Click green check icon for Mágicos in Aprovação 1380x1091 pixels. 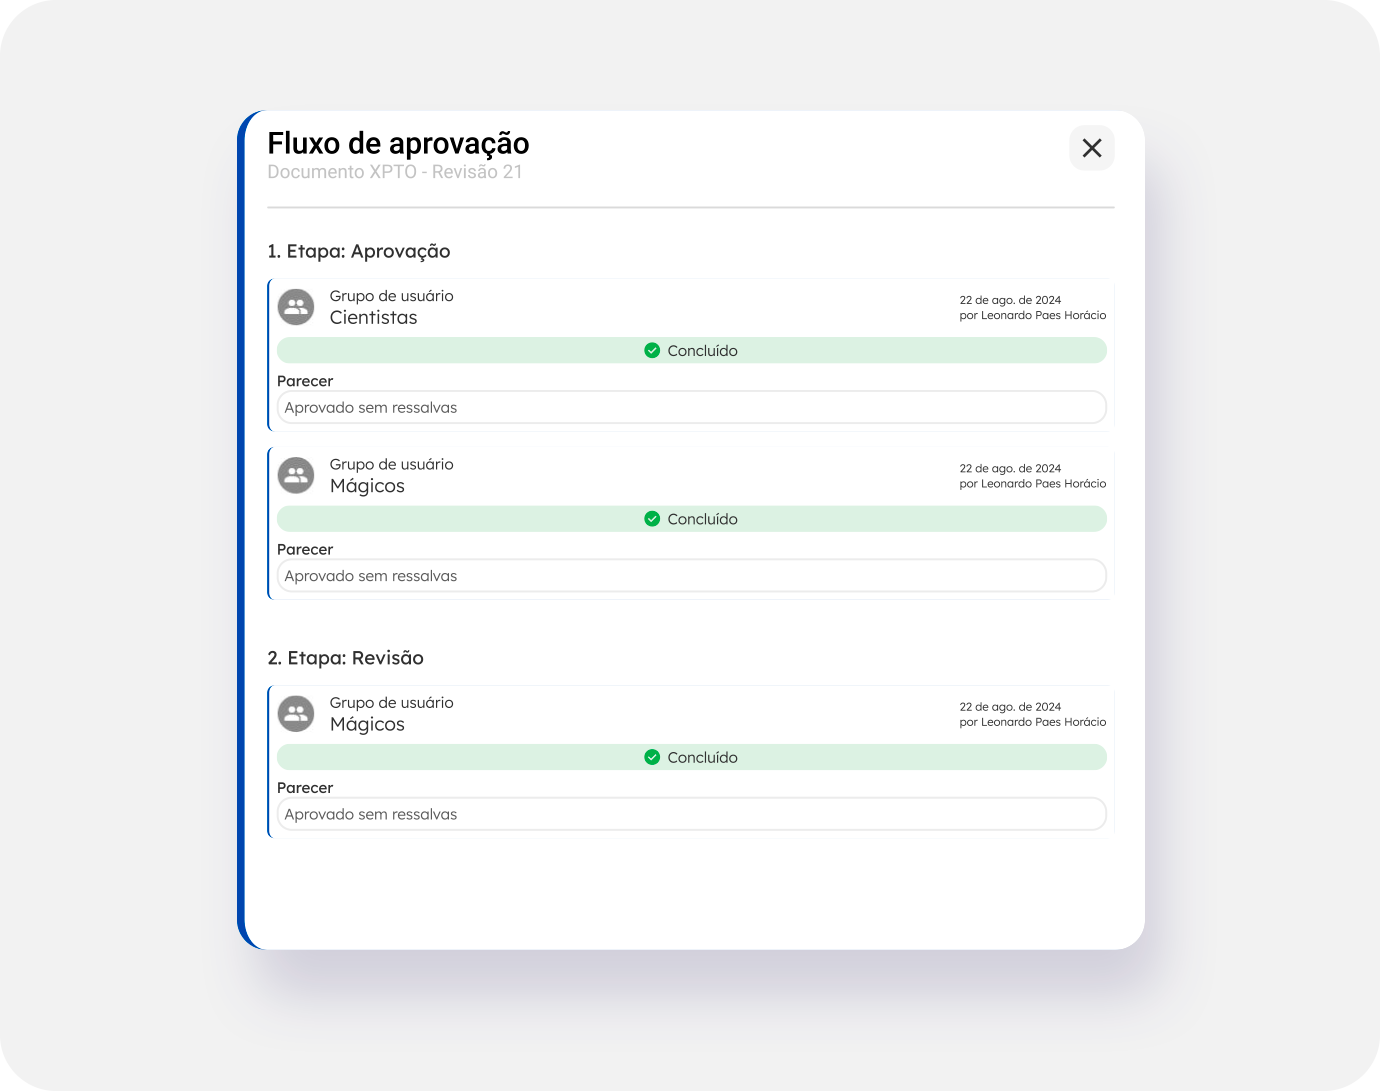click(x=652, y=519)
